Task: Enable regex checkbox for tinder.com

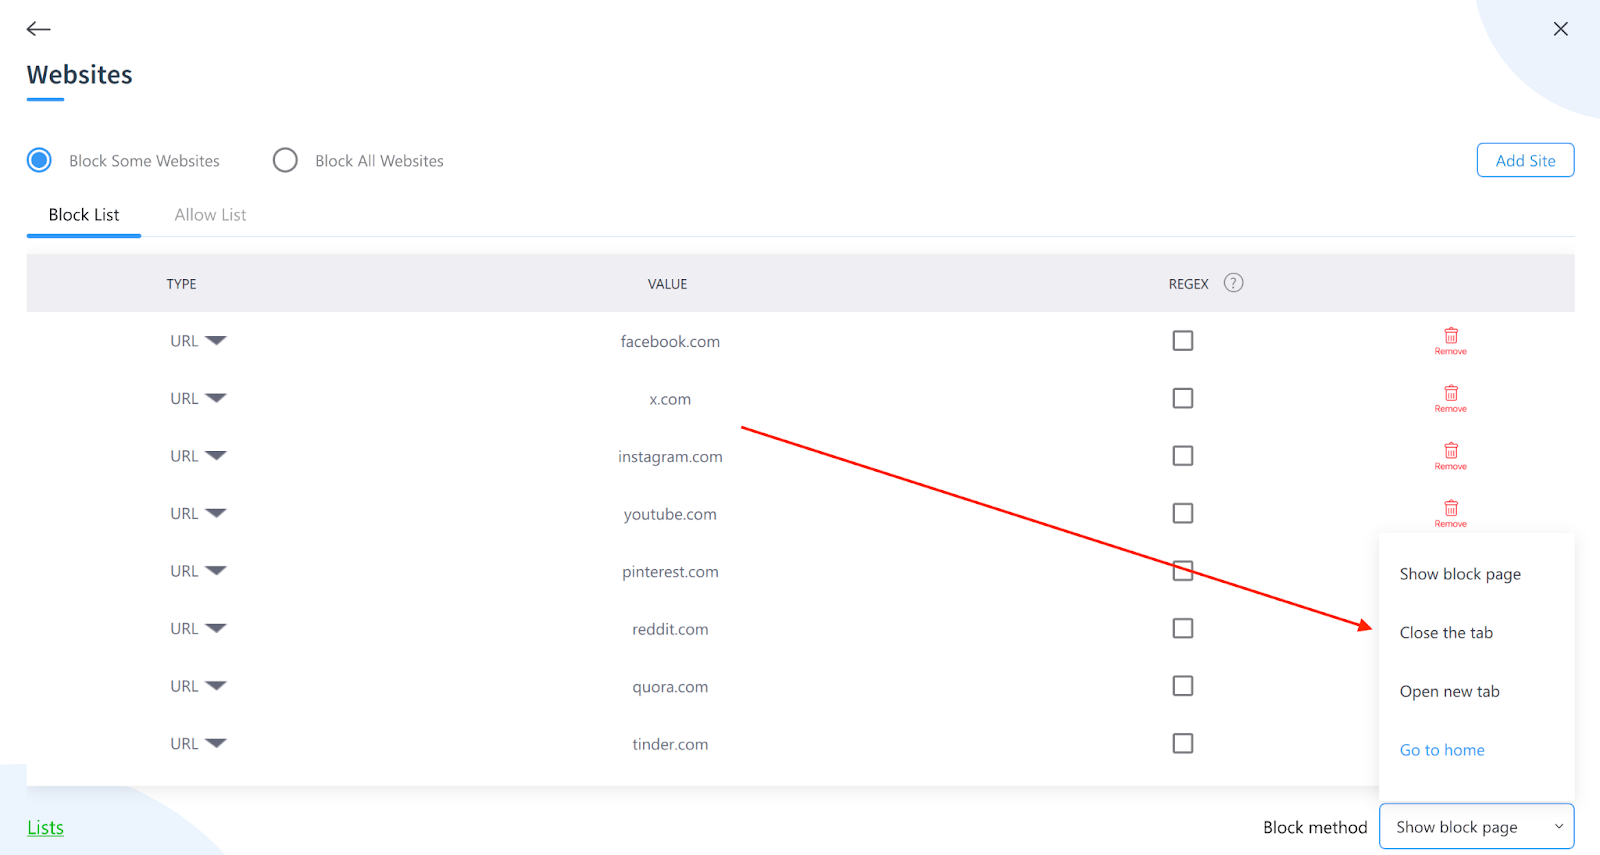Action: 1183,743
